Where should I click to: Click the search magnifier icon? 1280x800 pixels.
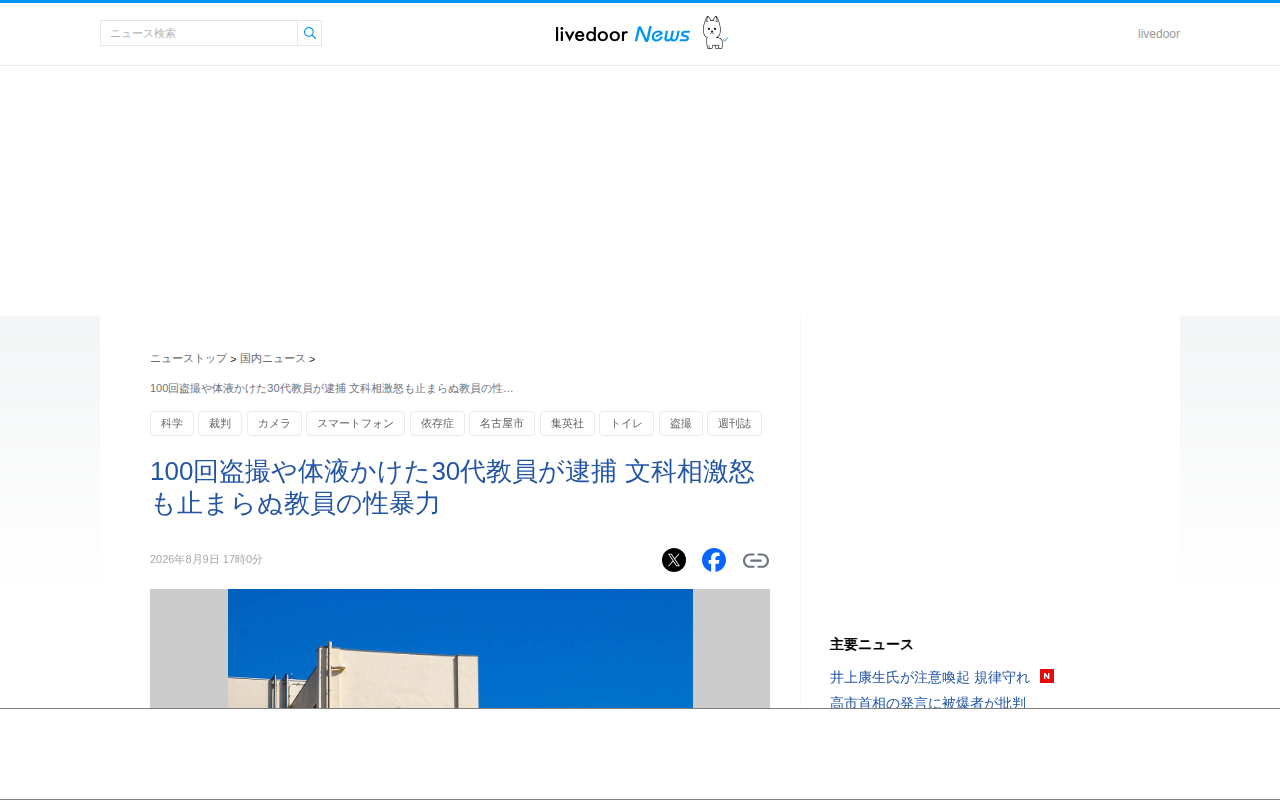pos(310,33)
